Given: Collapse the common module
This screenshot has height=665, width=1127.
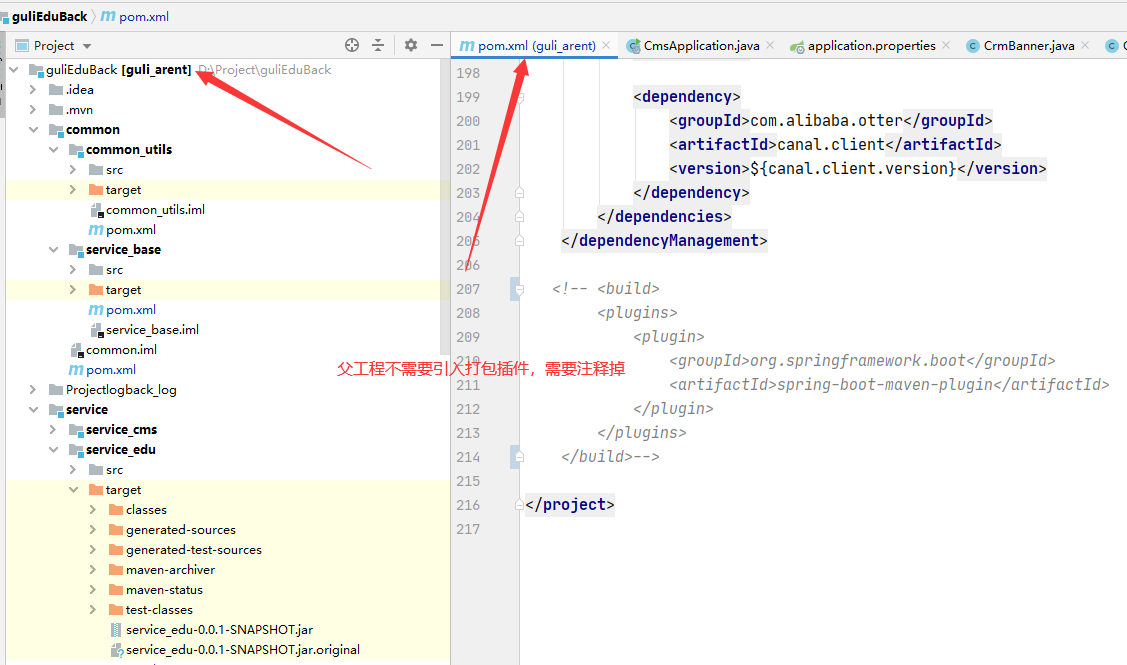Looking at the screenshot, I should [33, 129].
